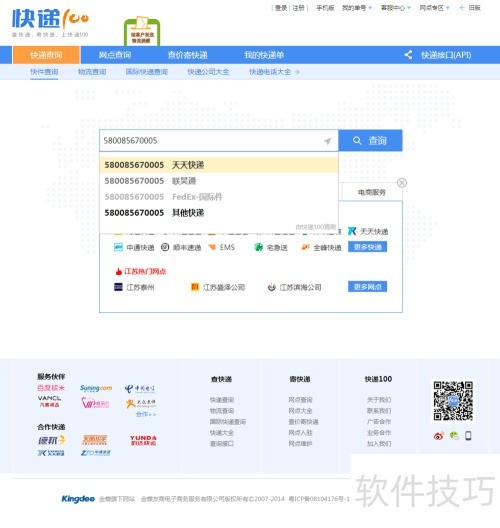Select the 快件查询 sub-navigation tab
This screenshot has width=500, height=528.
click(x=44, y=72)
